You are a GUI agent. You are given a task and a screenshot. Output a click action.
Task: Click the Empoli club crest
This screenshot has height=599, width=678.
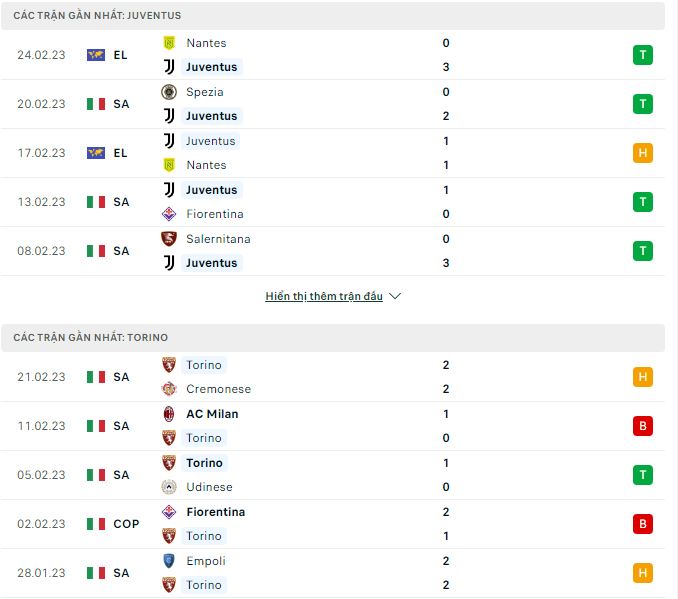pyautogui.click(x=169, y=561)
